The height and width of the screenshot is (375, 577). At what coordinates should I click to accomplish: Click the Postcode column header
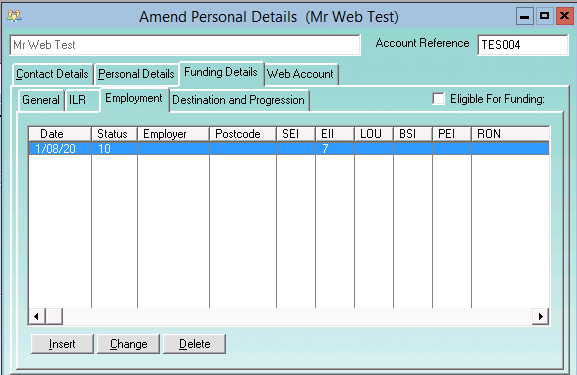(243, 134)
